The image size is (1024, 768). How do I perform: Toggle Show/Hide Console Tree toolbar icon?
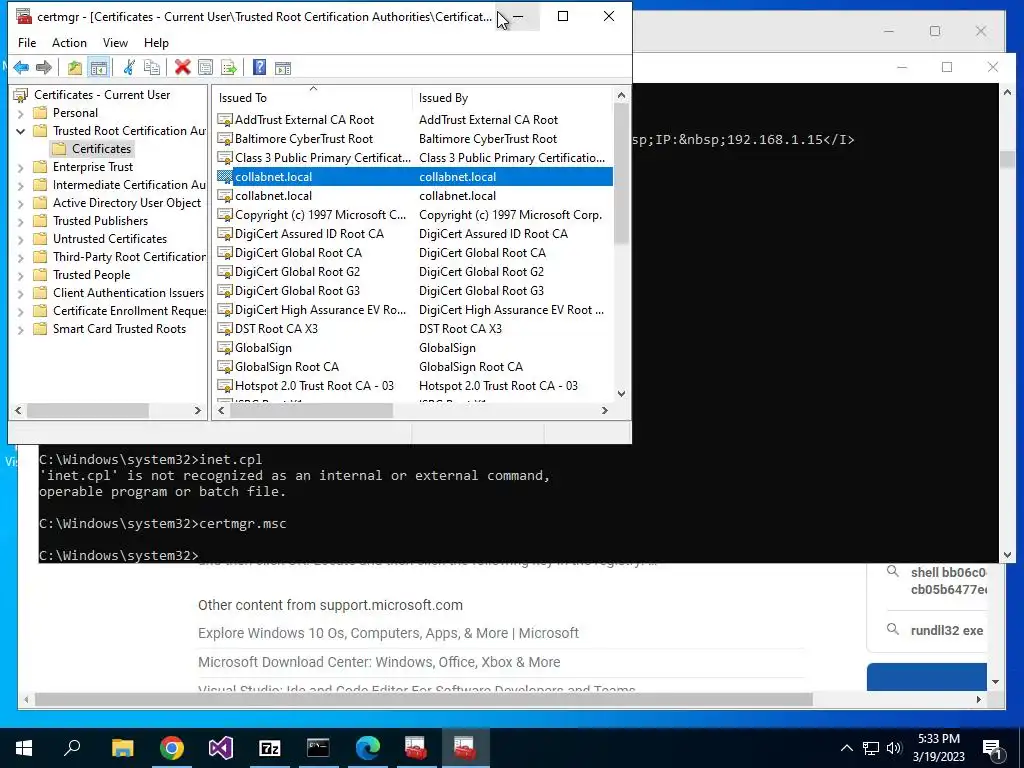tap(99, 67)
